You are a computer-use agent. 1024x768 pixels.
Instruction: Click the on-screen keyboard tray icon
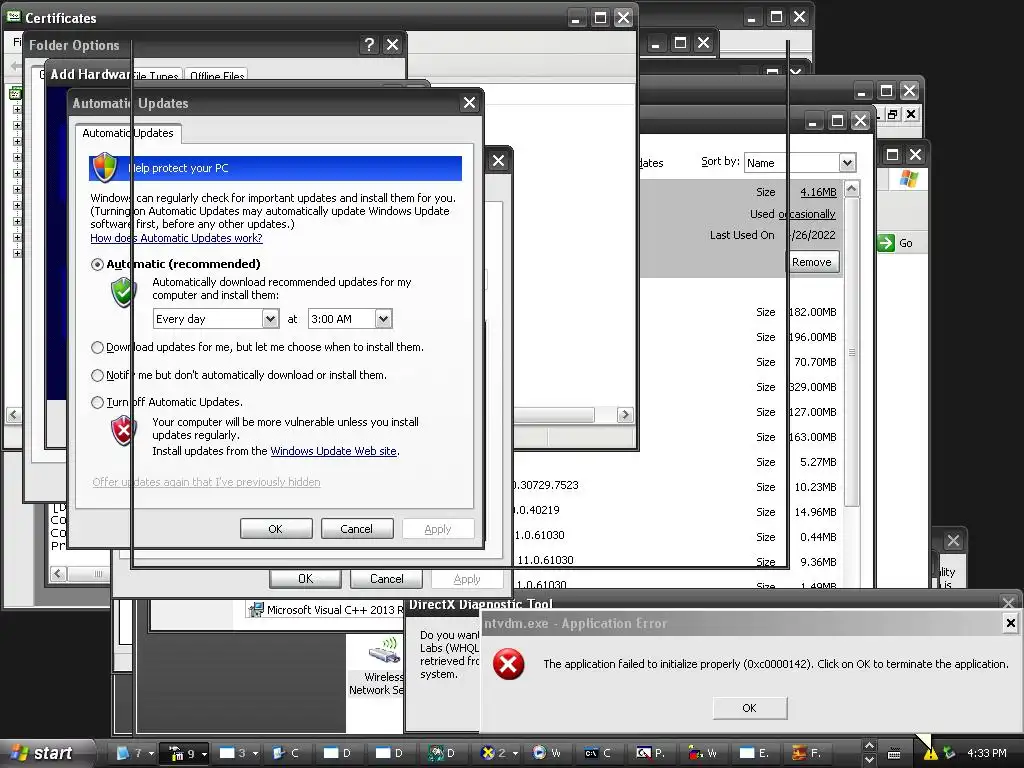[894, 754]
